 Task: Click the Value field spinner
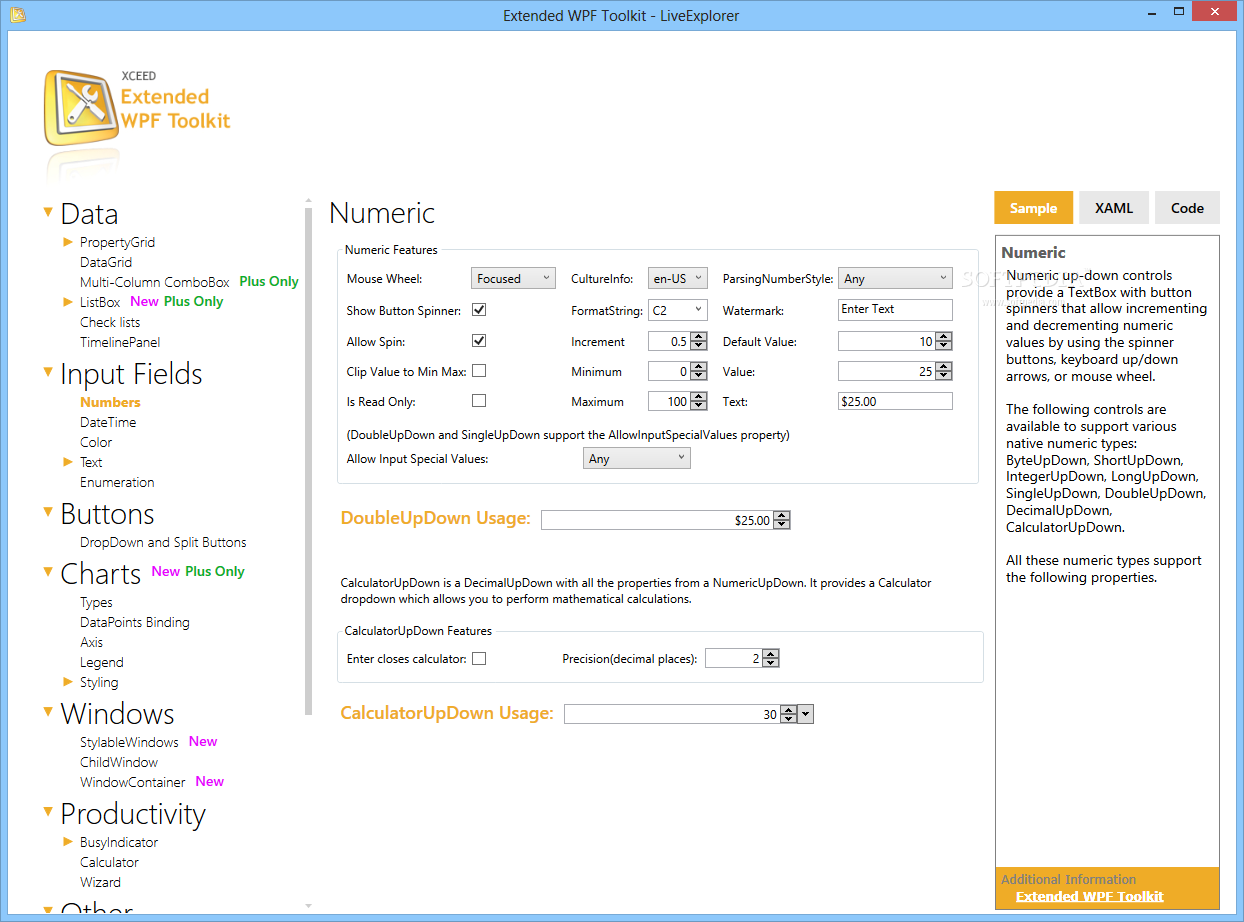(x=943, y=371)
